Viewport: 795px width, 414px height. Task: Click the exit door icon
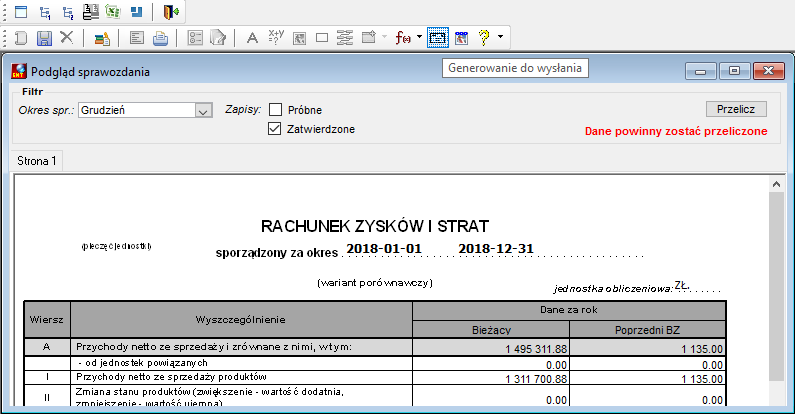(x=171, y=12)
